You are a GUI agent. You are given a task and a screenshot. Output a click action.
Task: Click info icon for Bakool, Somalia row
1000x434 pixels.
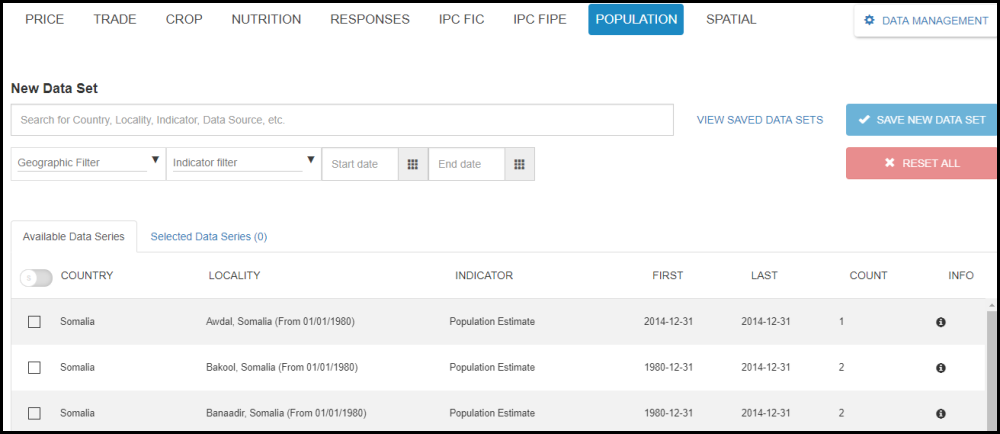click(x=940, y=368)
